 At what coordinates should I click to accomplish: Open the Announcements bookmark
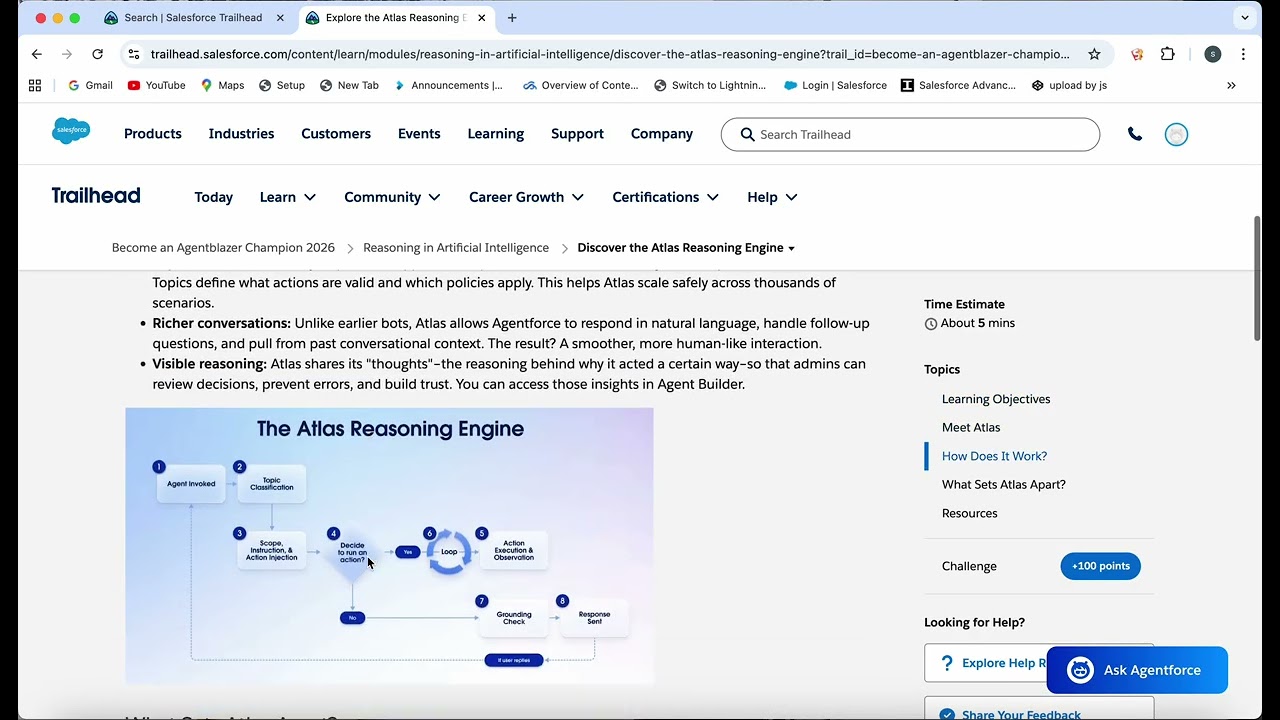[449, 85]
